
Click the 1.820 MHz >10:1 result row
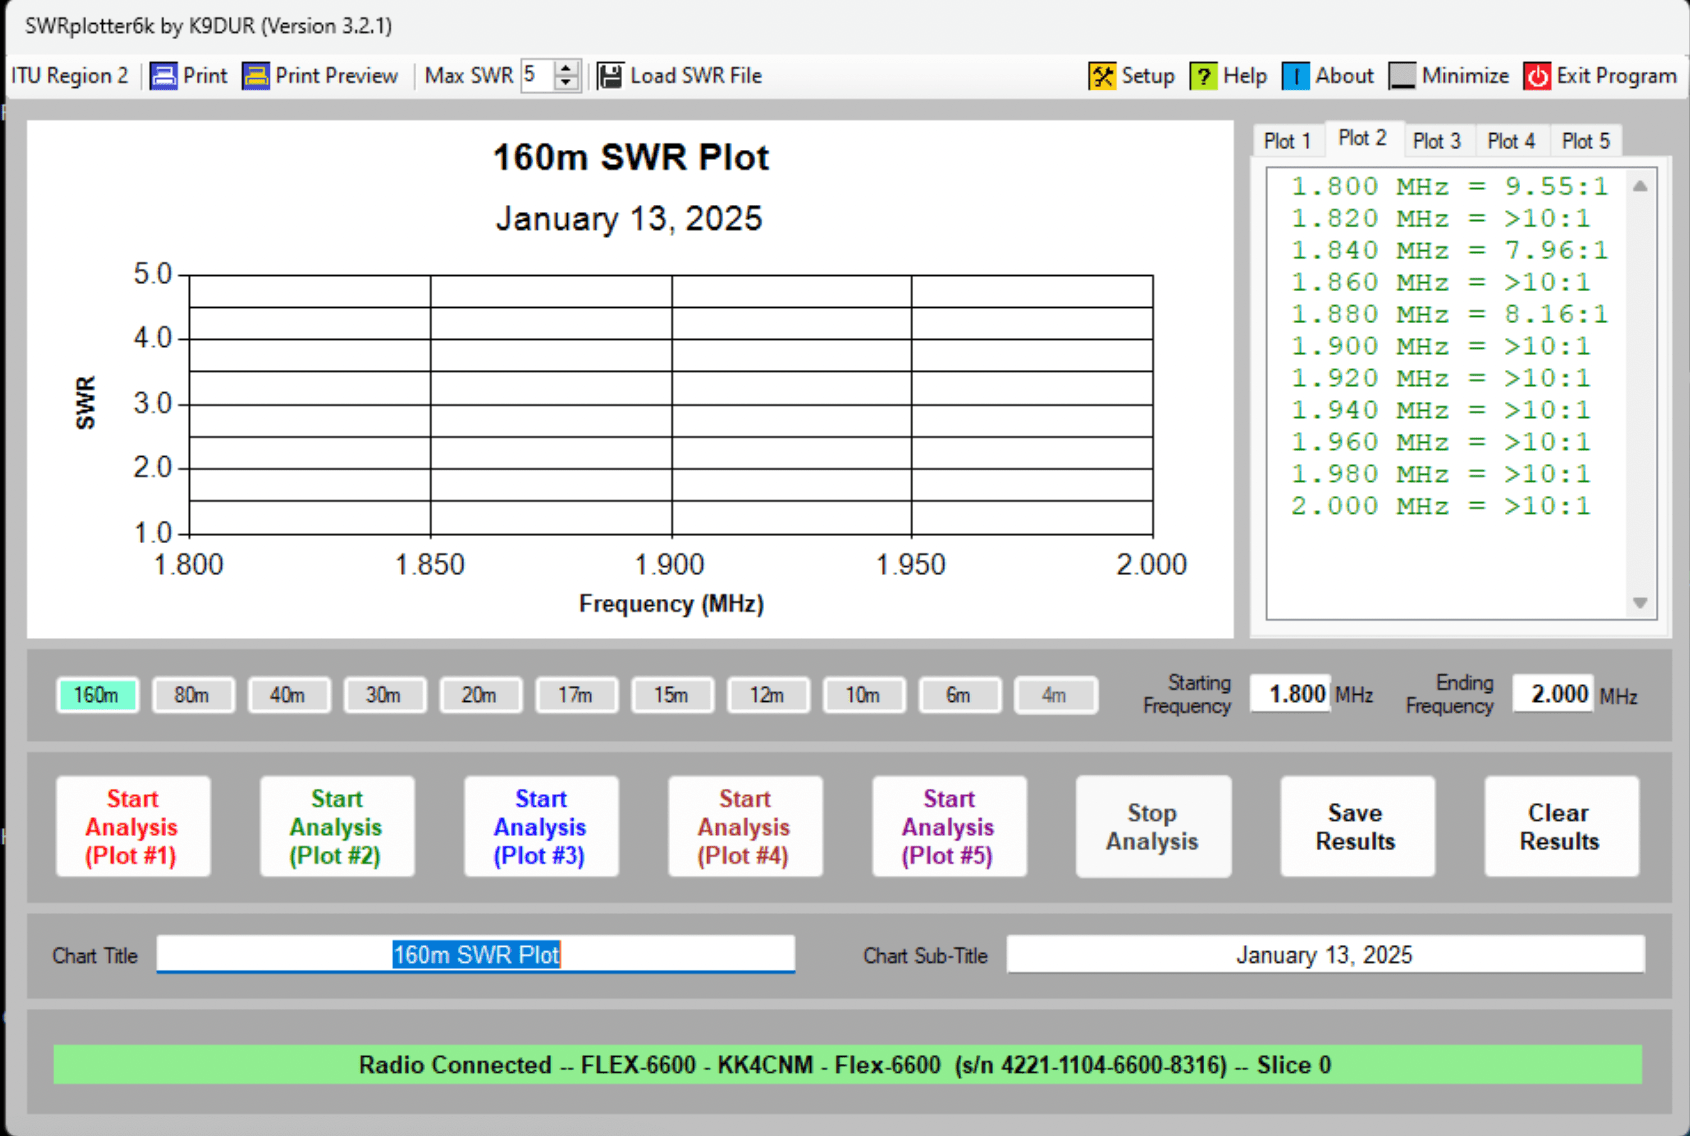coord(1440,219)
